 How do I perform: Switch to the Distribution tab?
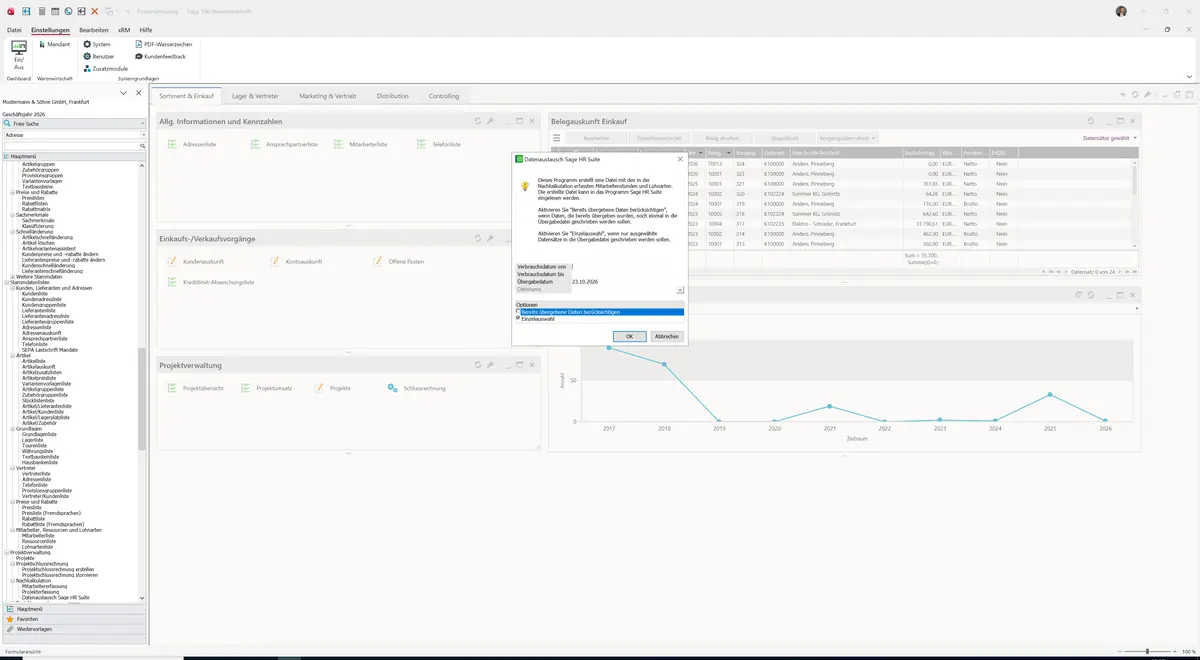(x=393, y=96)
